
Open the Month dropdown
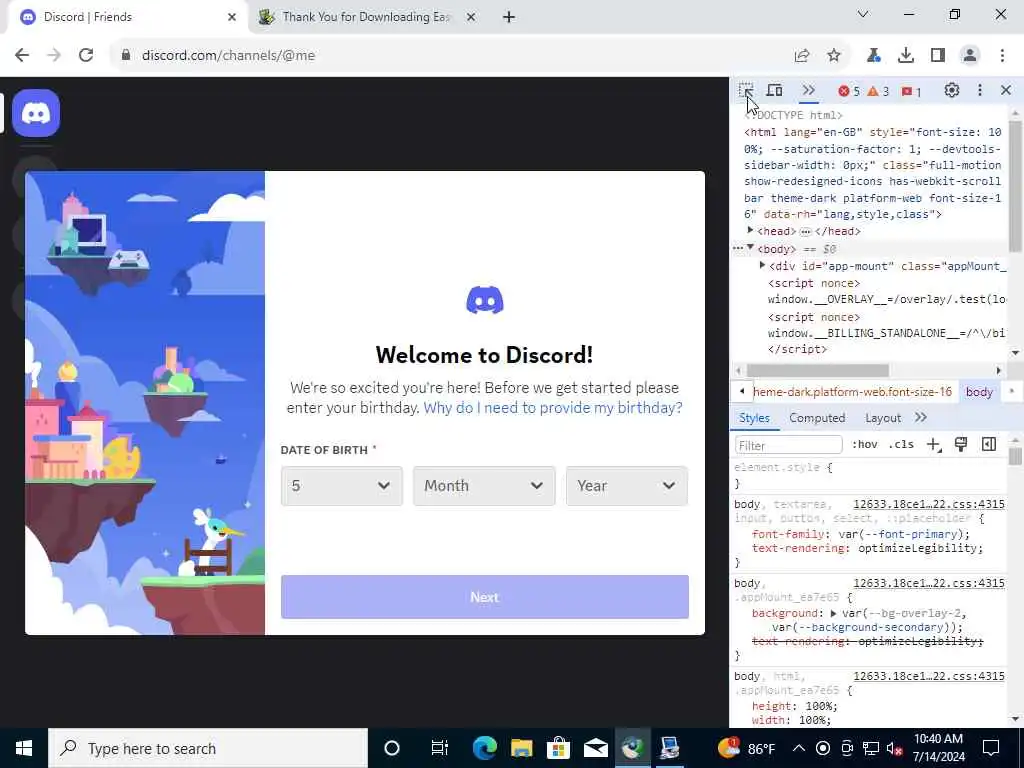(x=484, y=486)
